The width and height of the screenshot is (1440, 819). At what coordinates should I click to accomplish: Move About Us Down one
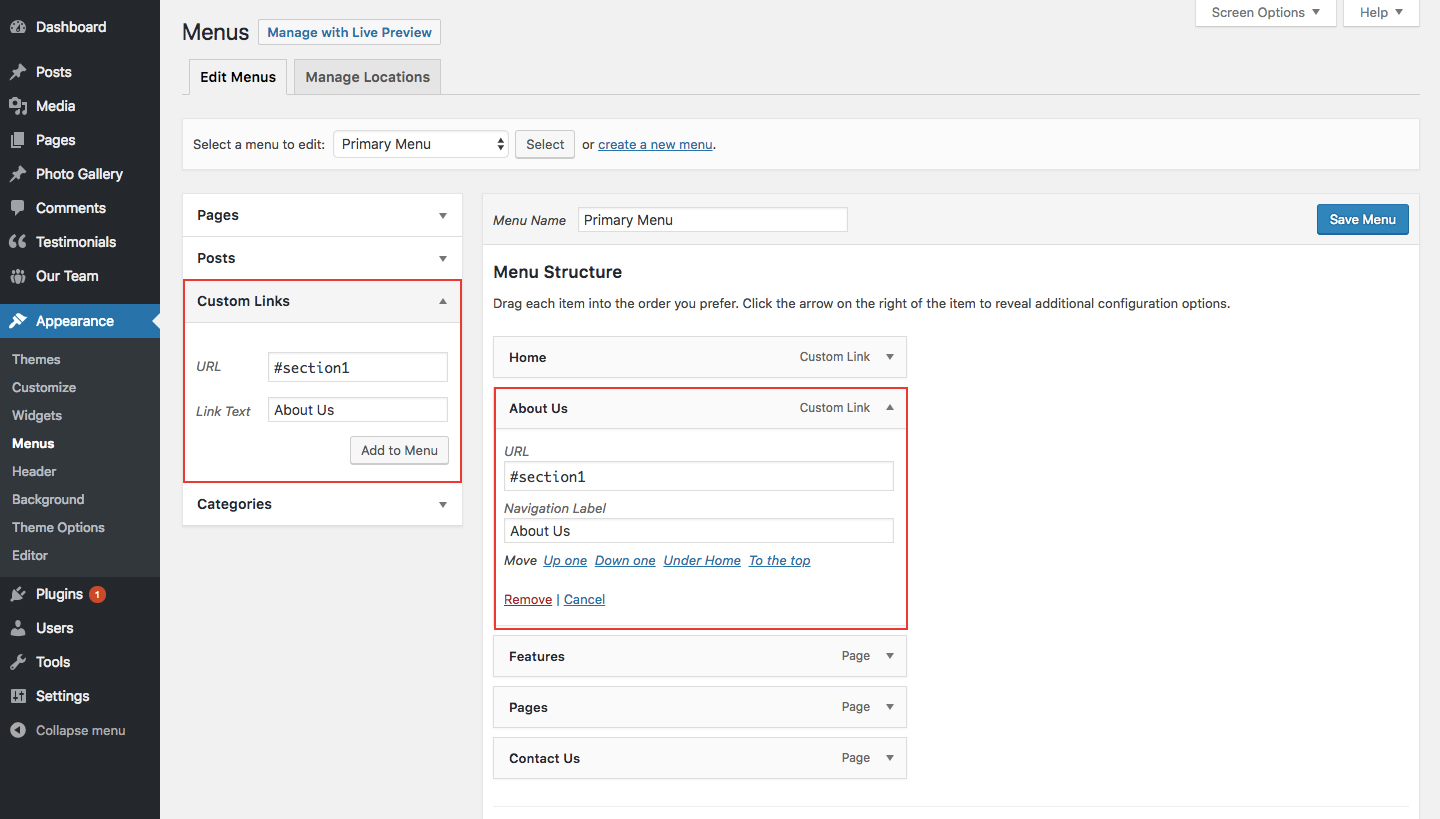coord(625,561)
